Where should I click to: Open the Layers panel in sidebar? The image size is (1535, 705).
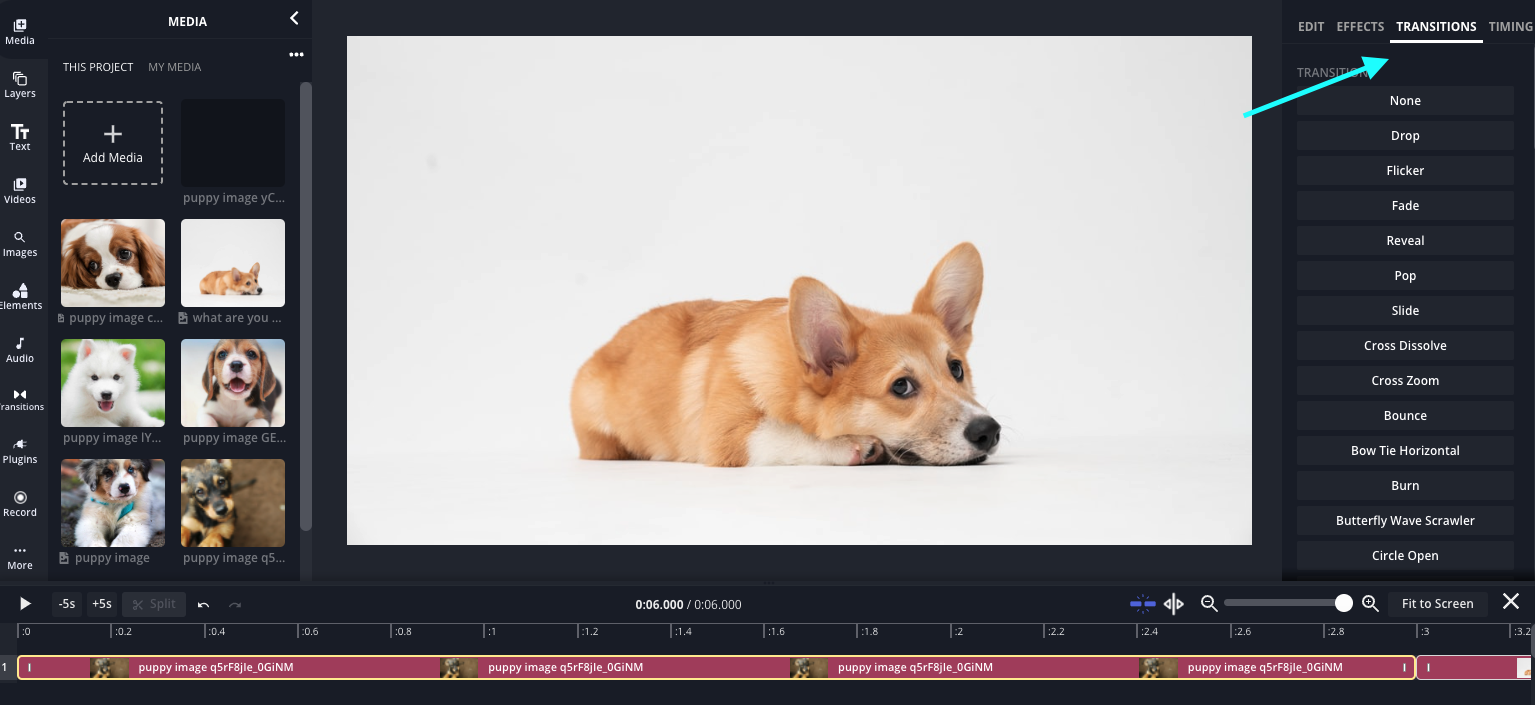point(20,84)
